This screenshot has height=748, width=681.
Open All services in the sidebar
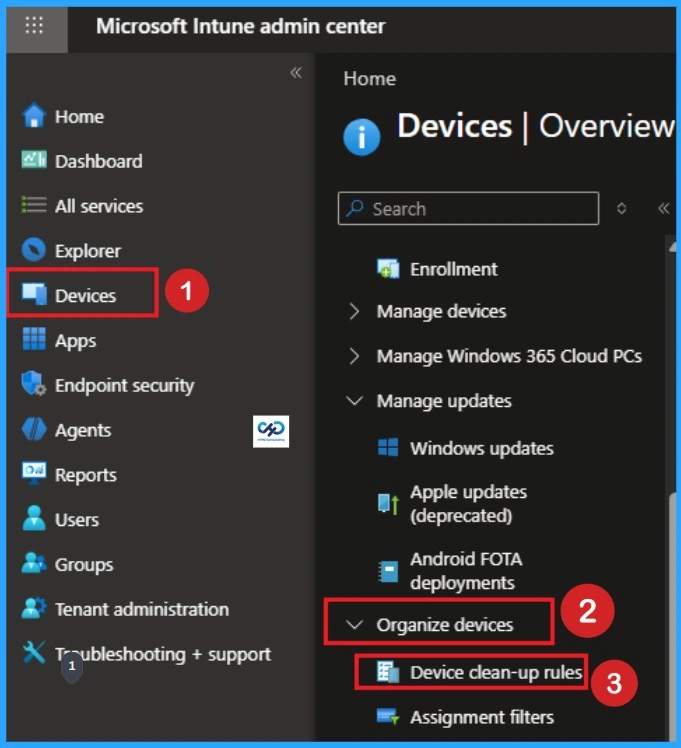click(99, 206)
